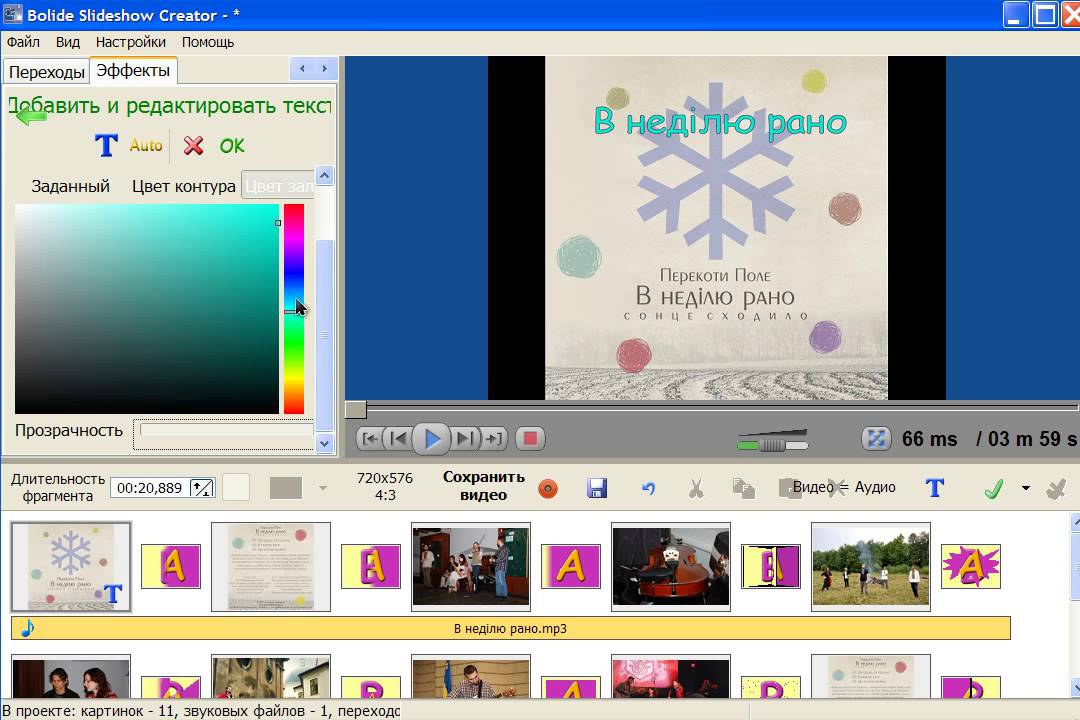Screen dimensions: 1080x720
Task: Open the Помощь menu
Action: (x=208, y=42)
